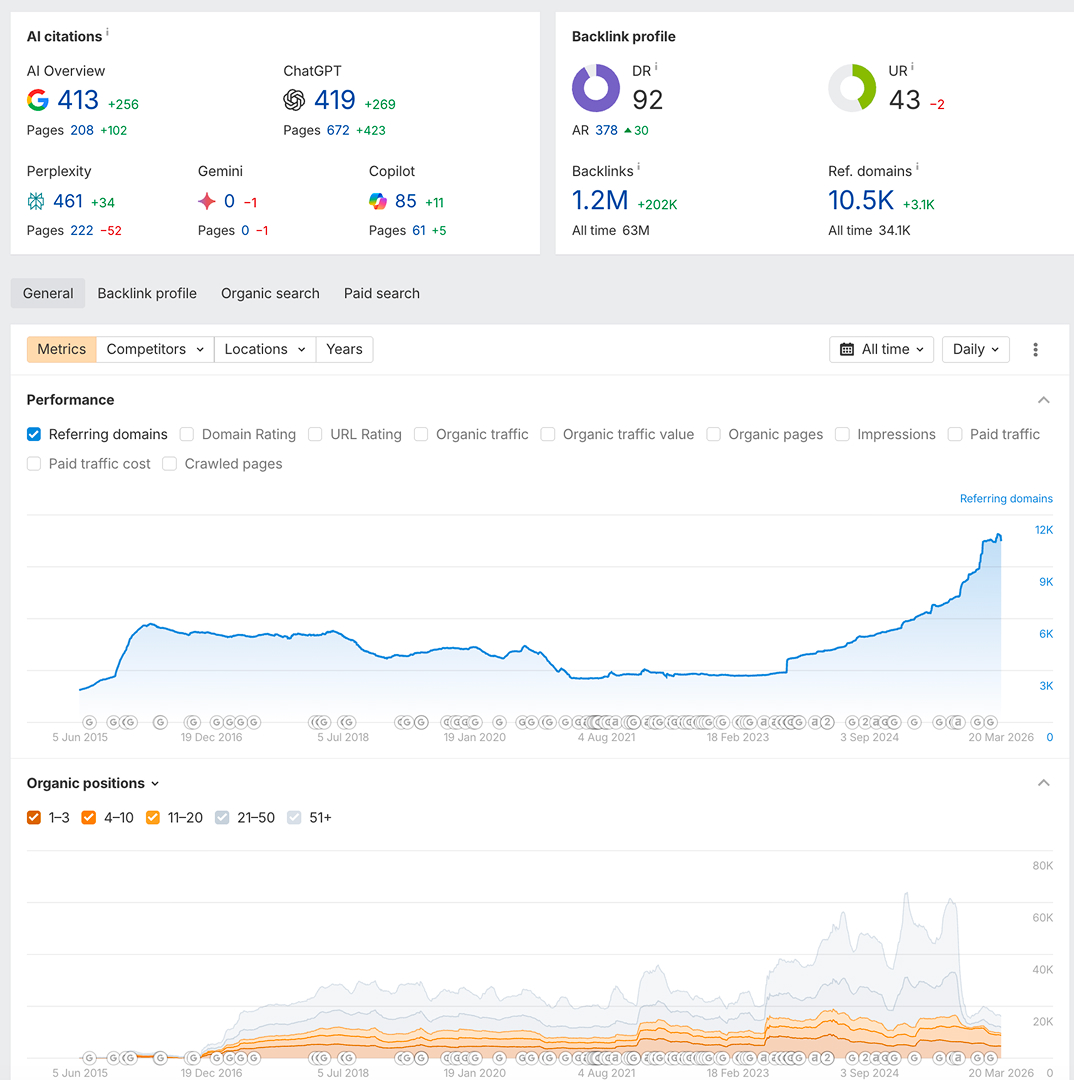Open the three-dot chart options menu
The width and height of the screenshot is (1074, 1080).
(1035, 349)
